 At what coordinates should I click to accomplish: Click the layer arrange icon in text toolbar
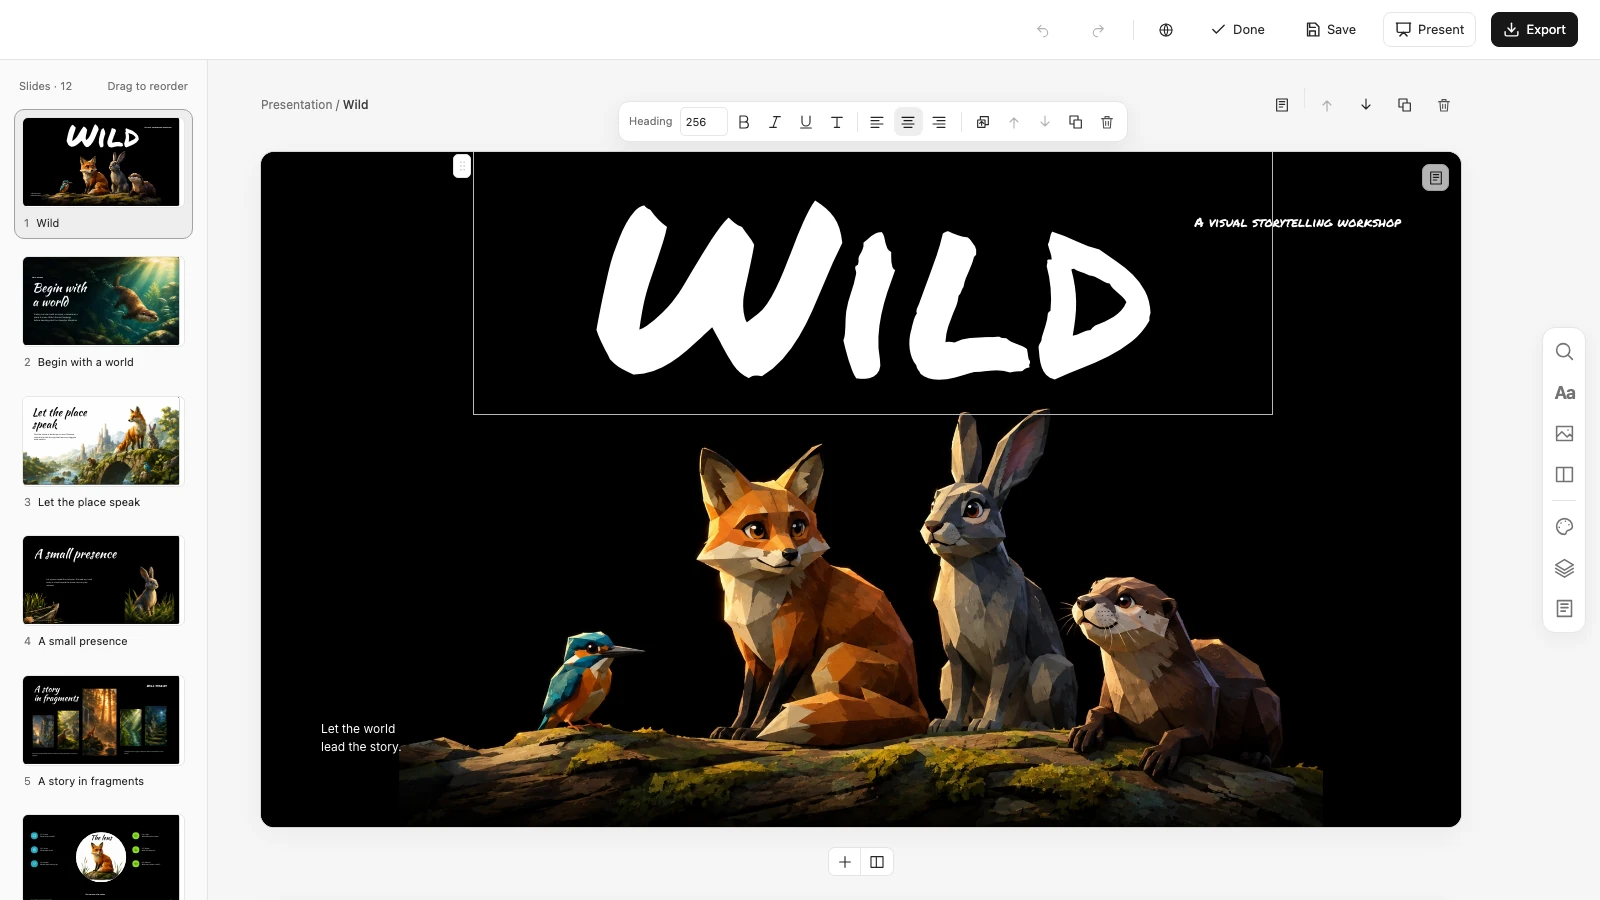983,122
